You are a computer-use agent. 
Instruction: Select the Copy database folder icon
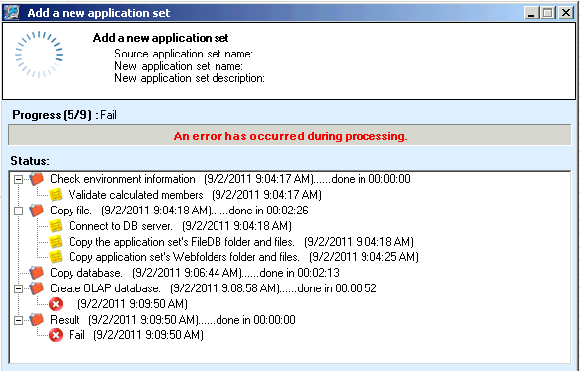pos(37,273)
